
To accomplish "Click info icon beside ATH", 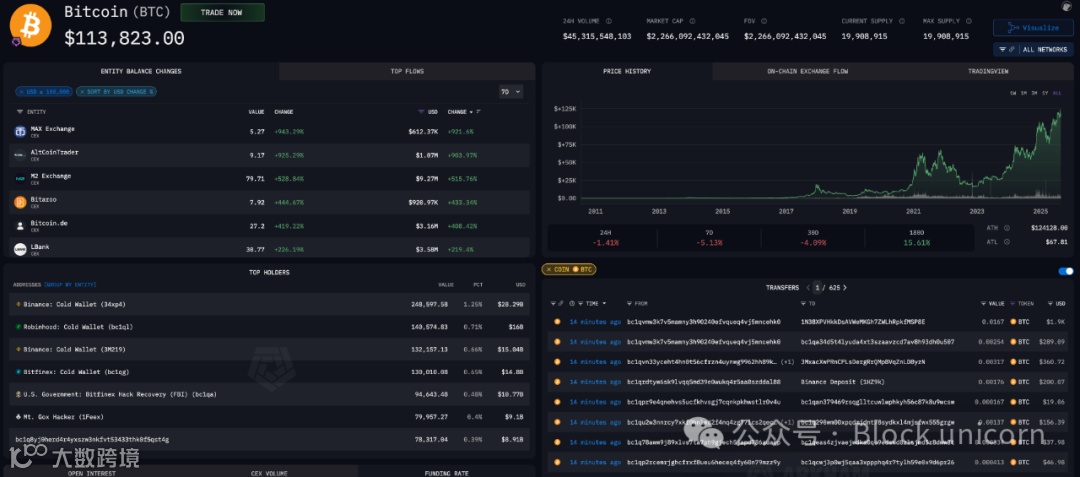I will pos(1006,228).
